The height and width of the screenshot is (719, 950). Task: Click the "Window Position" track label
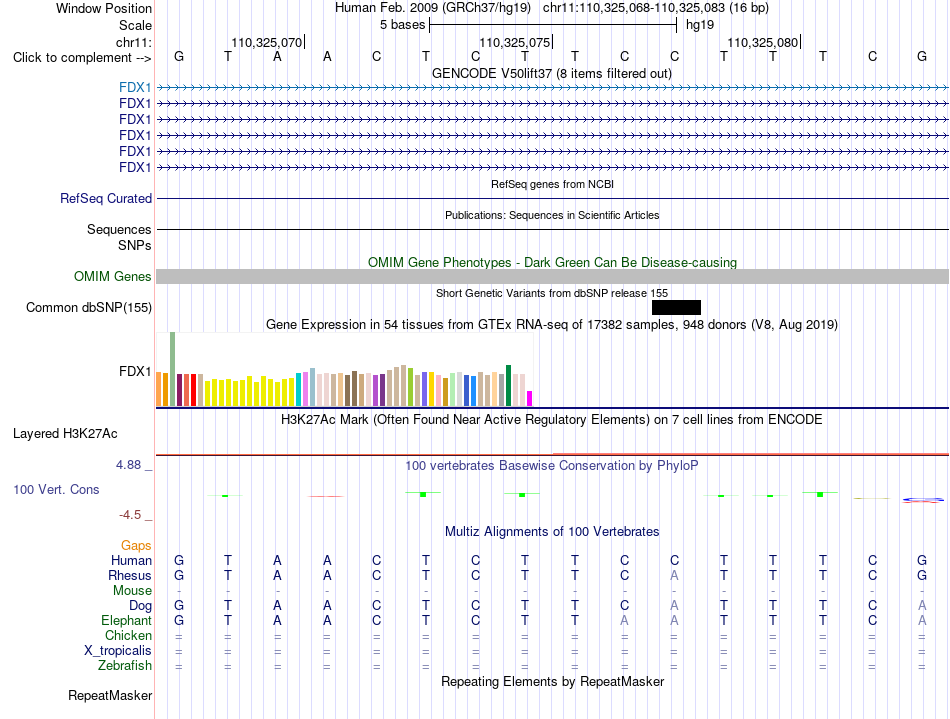click(104, 8)
